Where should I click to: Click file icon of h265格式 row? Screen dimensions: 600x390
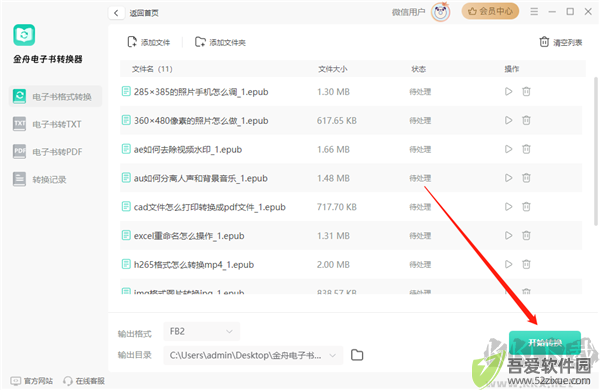click(x=126, y=264)
